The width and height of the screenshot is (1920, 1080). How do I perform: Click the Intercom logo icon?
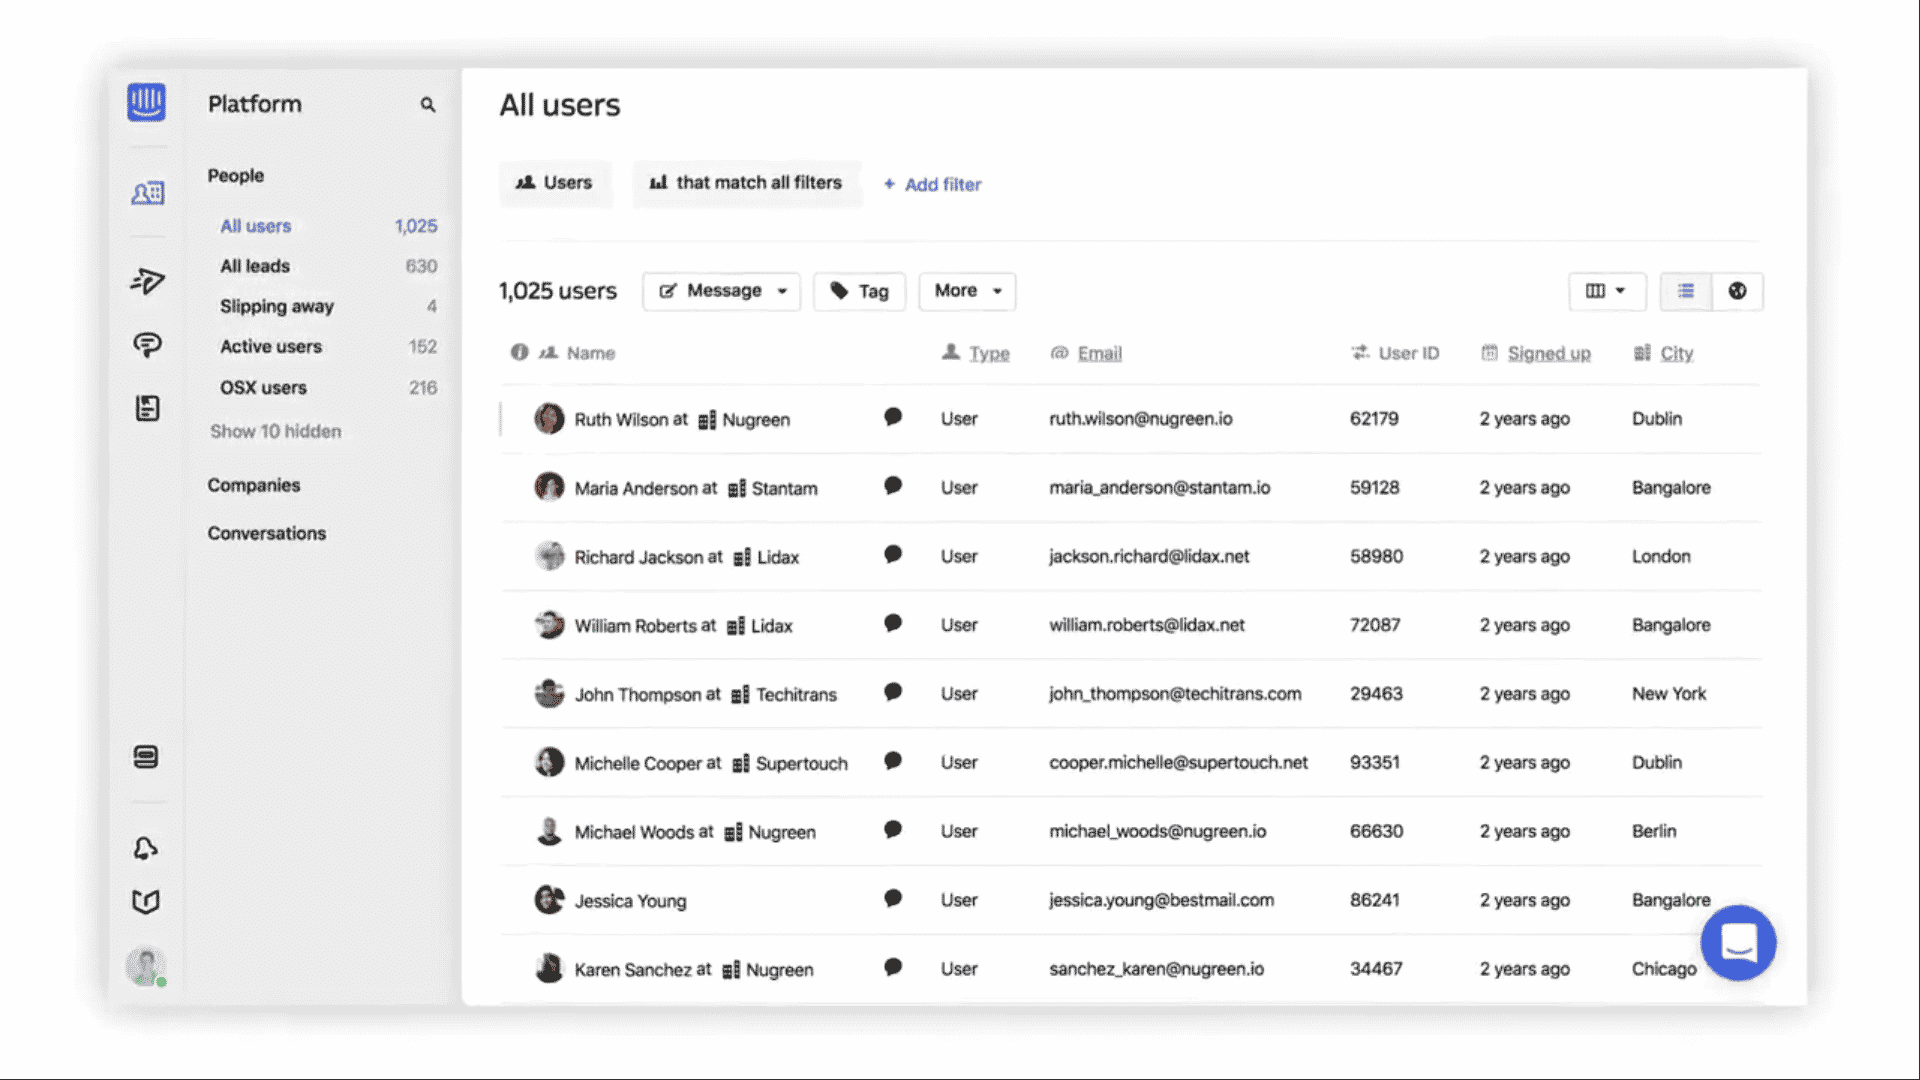click(146, 102)
